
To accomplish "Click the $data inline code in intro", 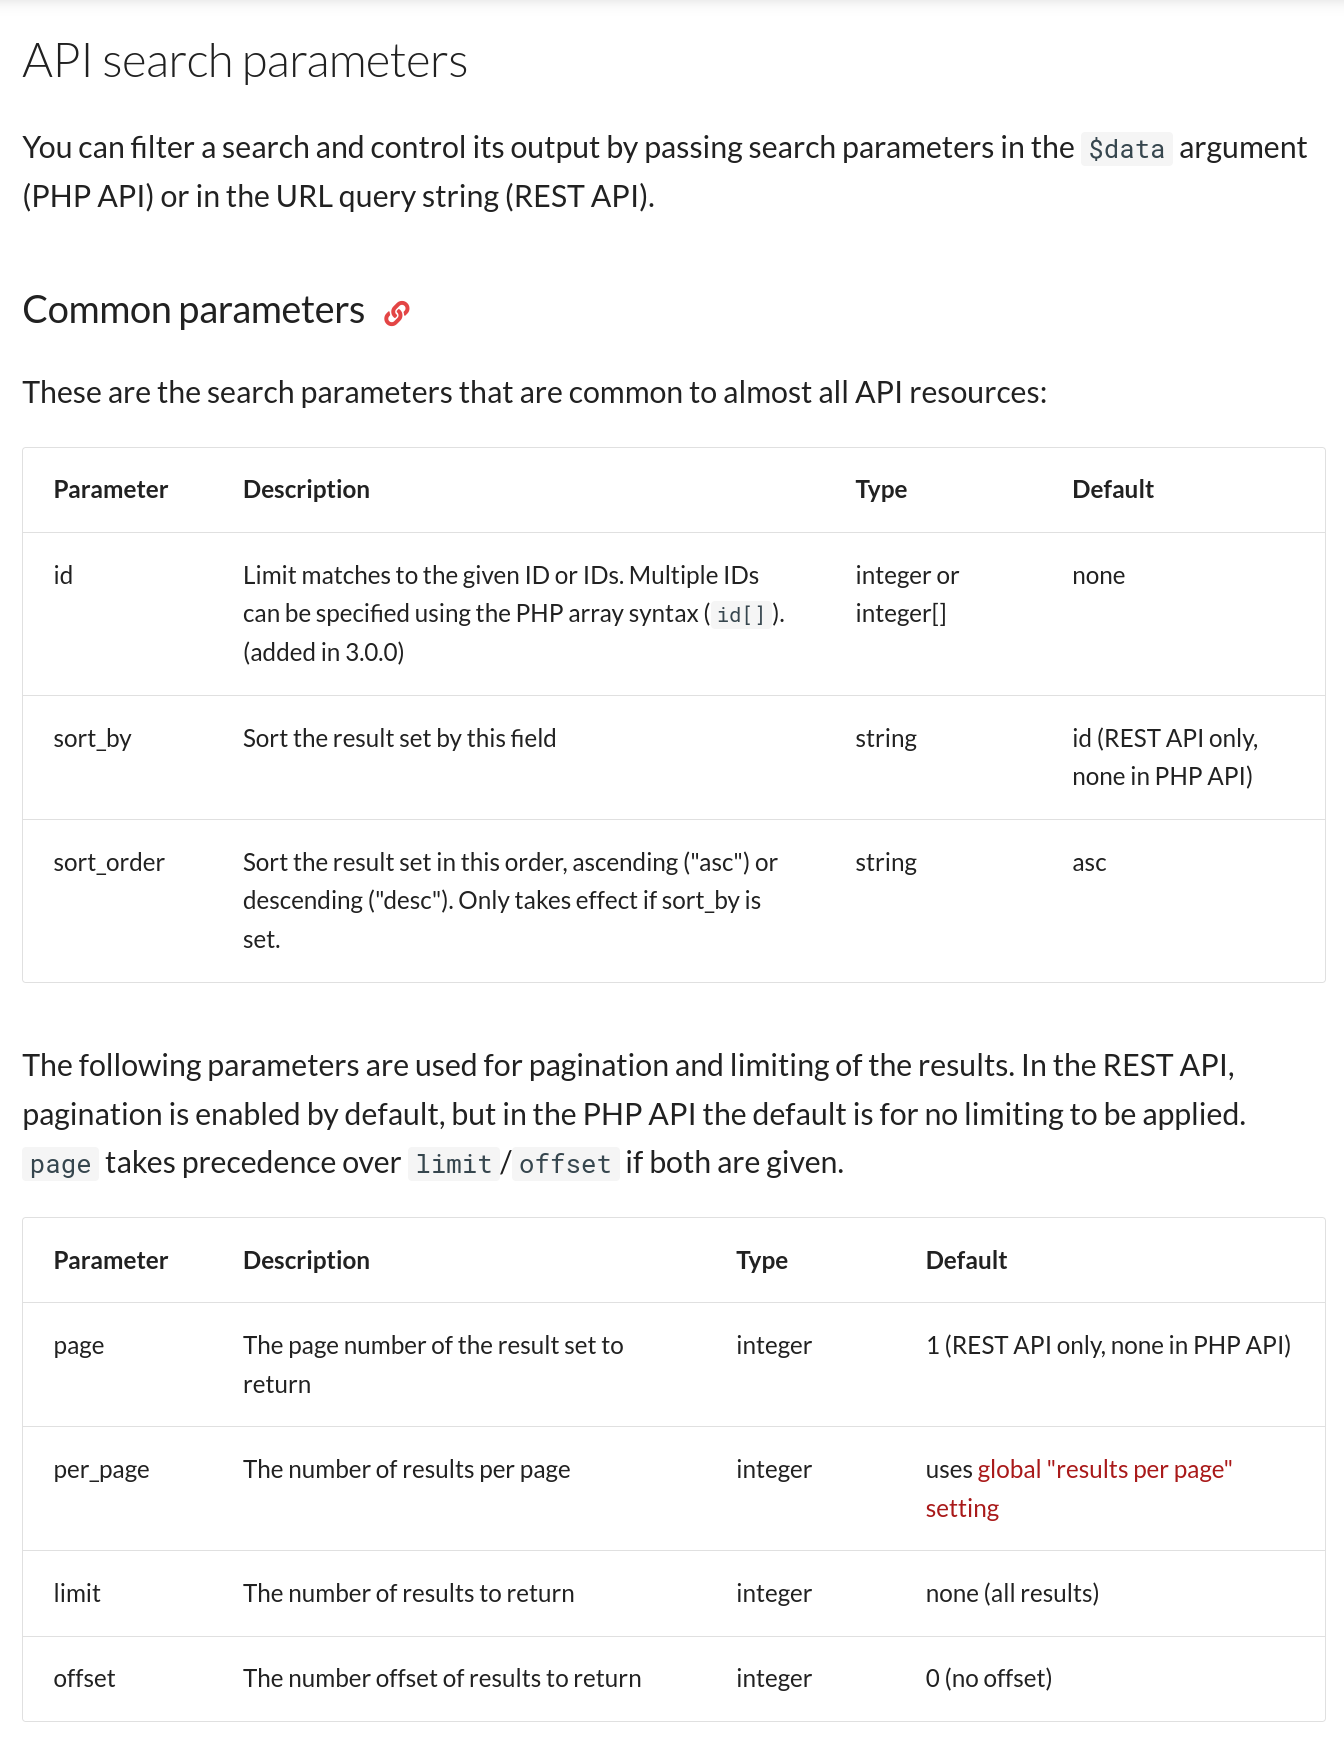I will [1126, 149].
